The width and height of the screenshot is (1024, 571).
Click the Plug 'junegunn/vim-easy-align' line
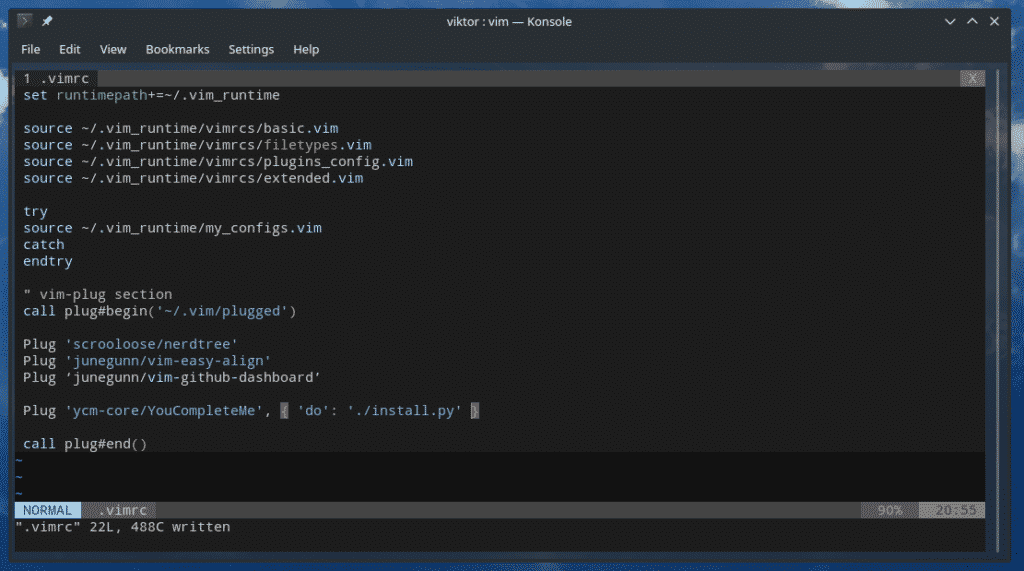click(x=147, y=361)
